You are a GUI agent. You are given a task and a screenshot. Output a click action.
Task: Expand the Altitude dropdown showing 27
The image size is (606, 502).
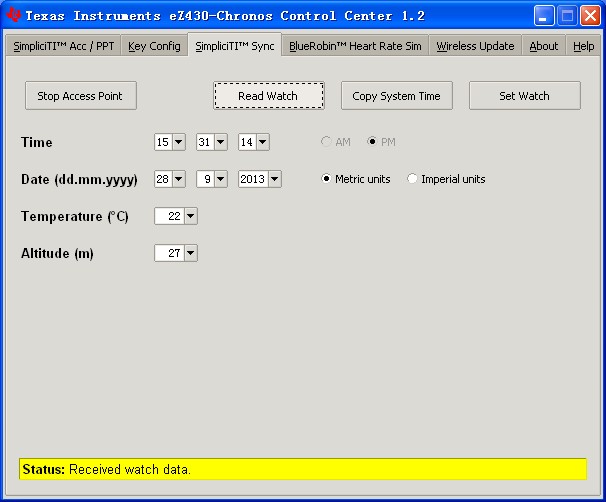(x=191, y=253)
